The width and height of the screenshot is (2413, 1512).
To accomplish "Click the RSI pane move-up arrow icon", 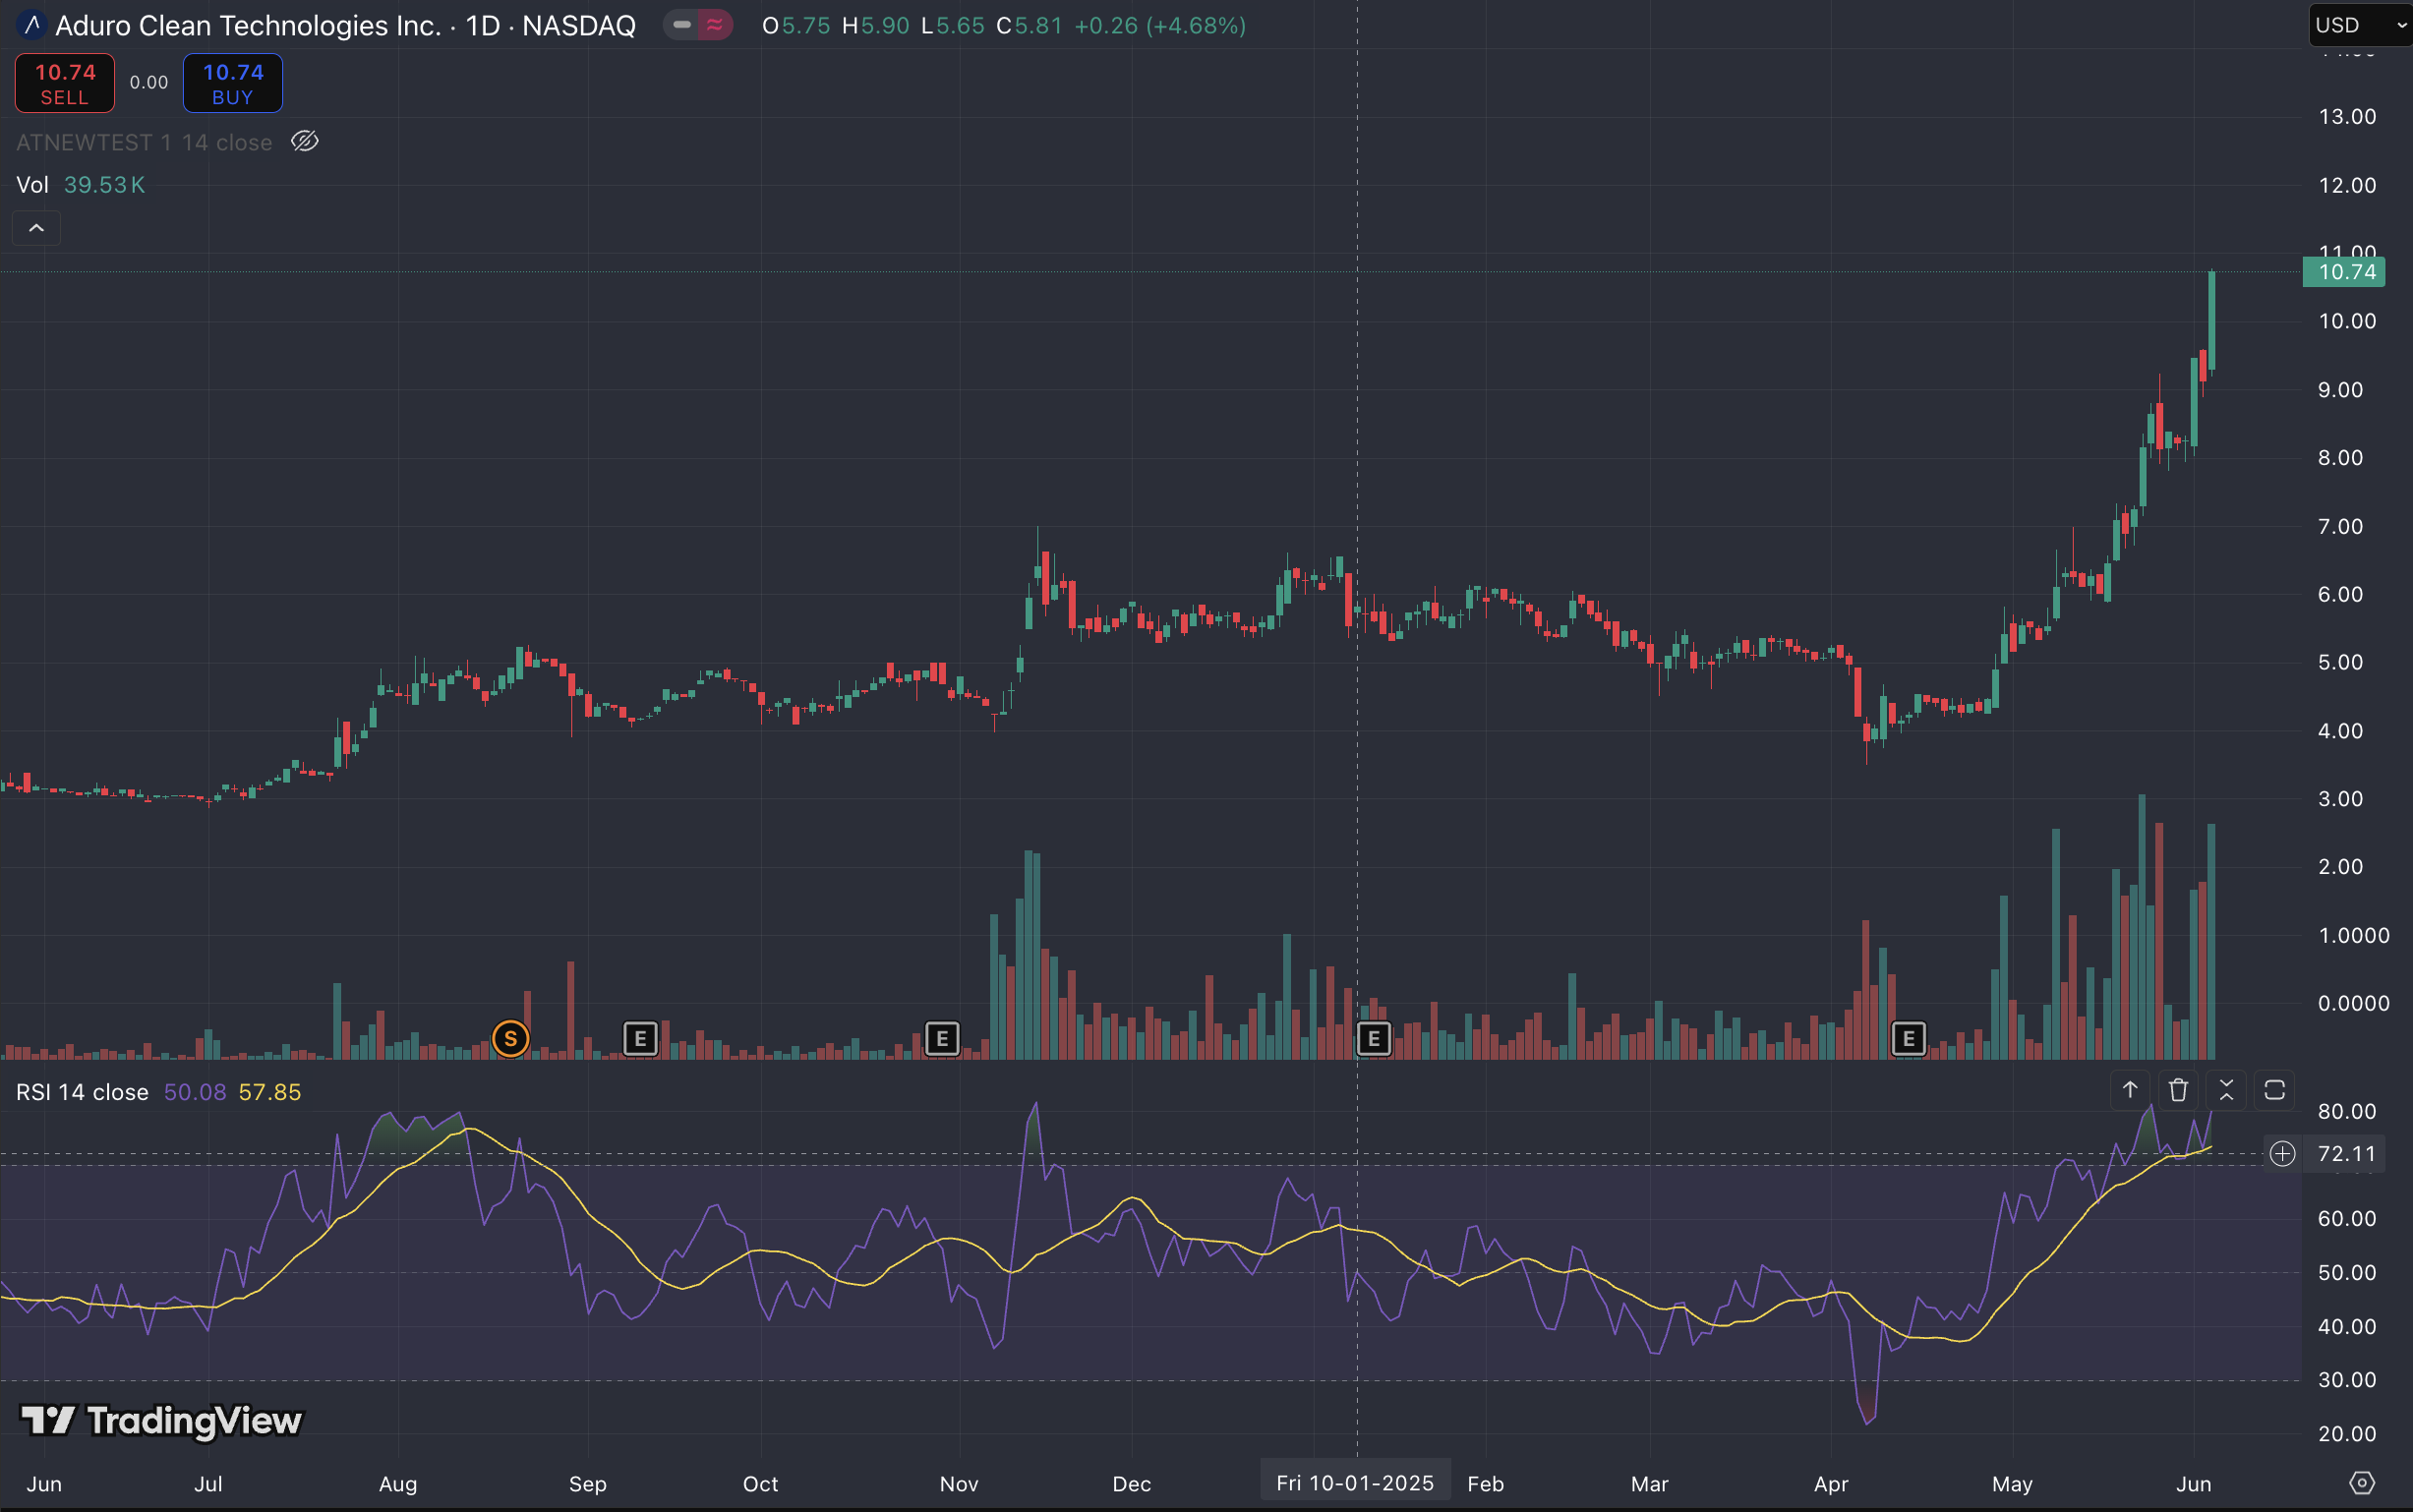I will pos(2130,1090).
